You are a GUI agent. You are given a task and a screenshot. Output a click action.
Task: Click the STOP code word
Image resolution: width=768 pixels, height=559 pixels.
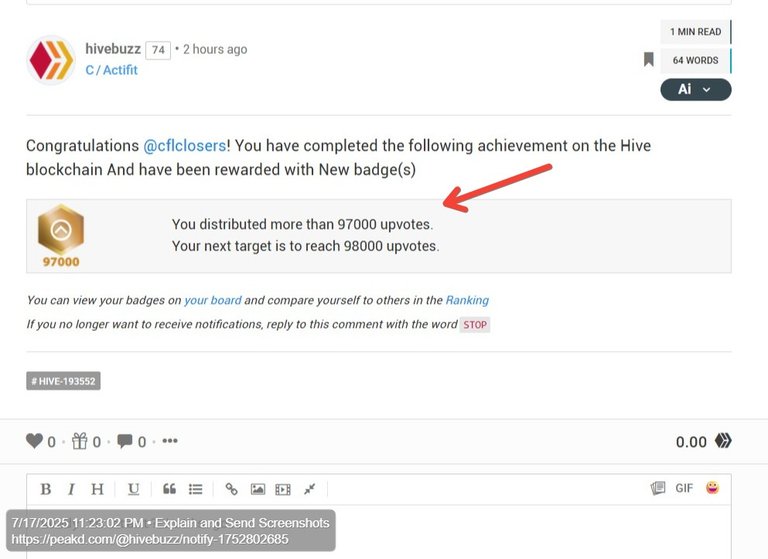[475, 325]
